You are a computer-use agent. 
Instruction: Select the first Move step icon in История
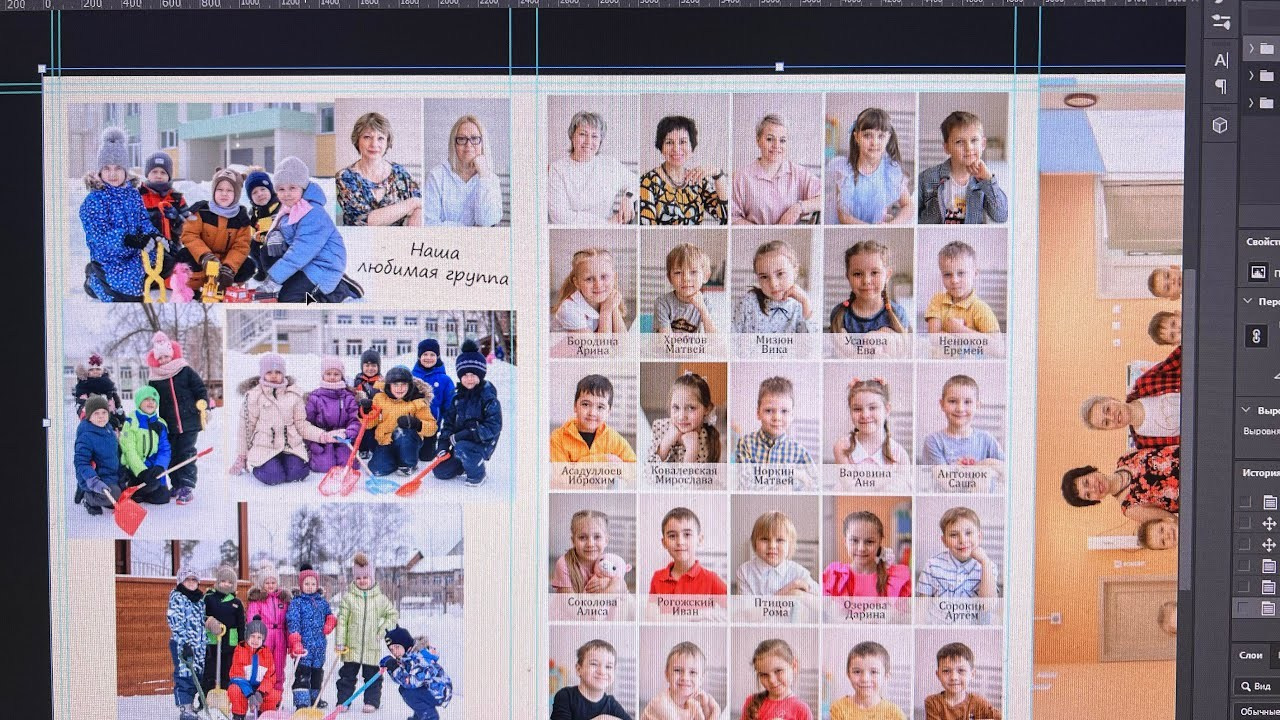[x=1269, y=523]
